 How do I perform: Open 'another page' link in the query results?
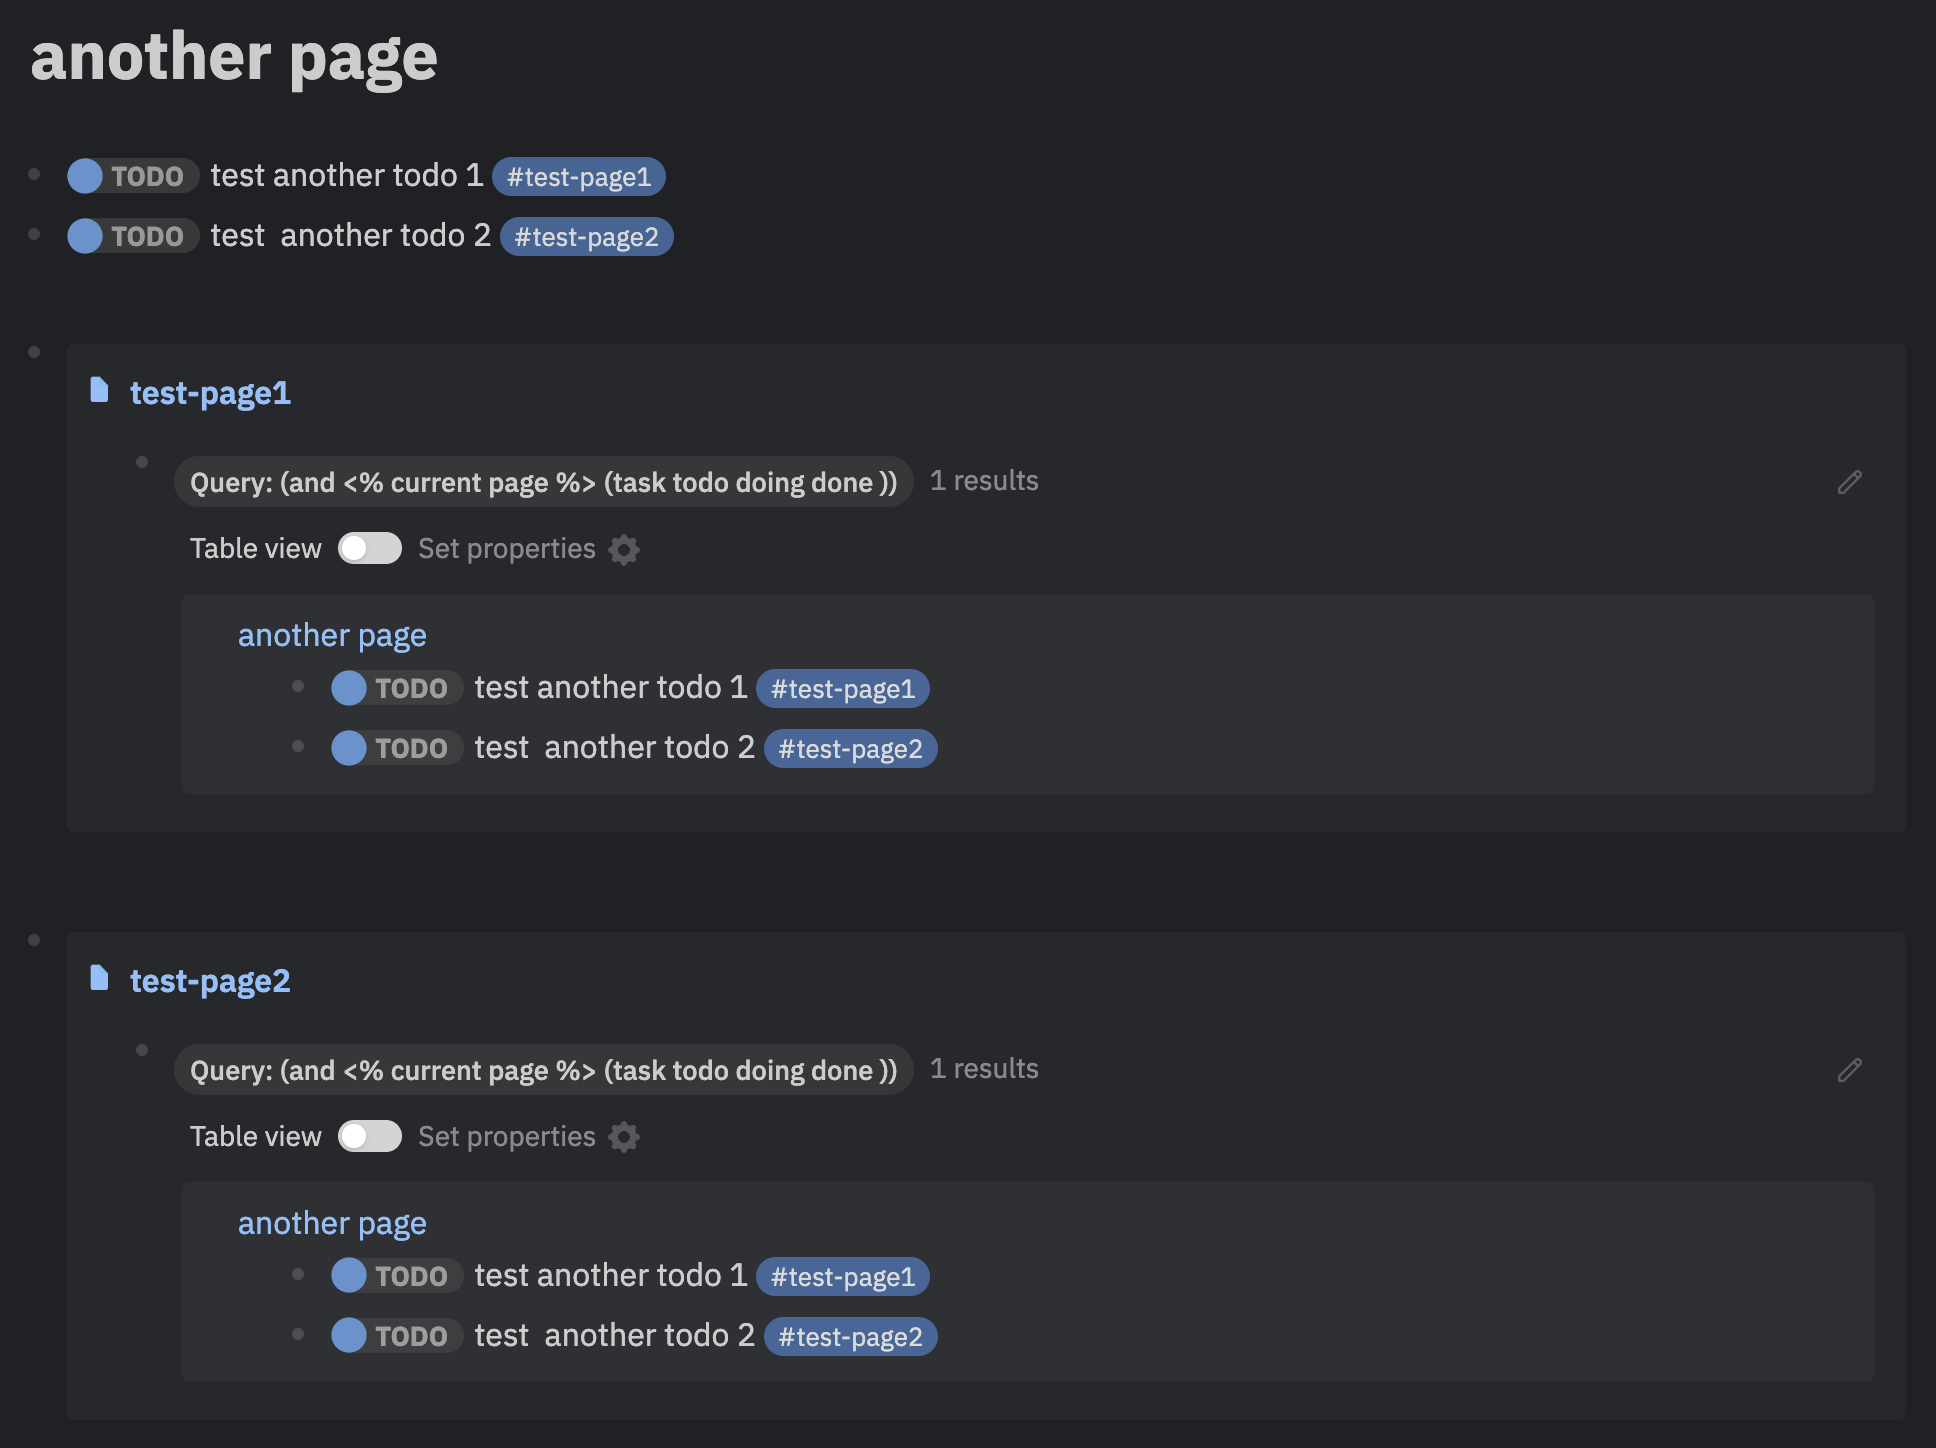tap(331, 635)
